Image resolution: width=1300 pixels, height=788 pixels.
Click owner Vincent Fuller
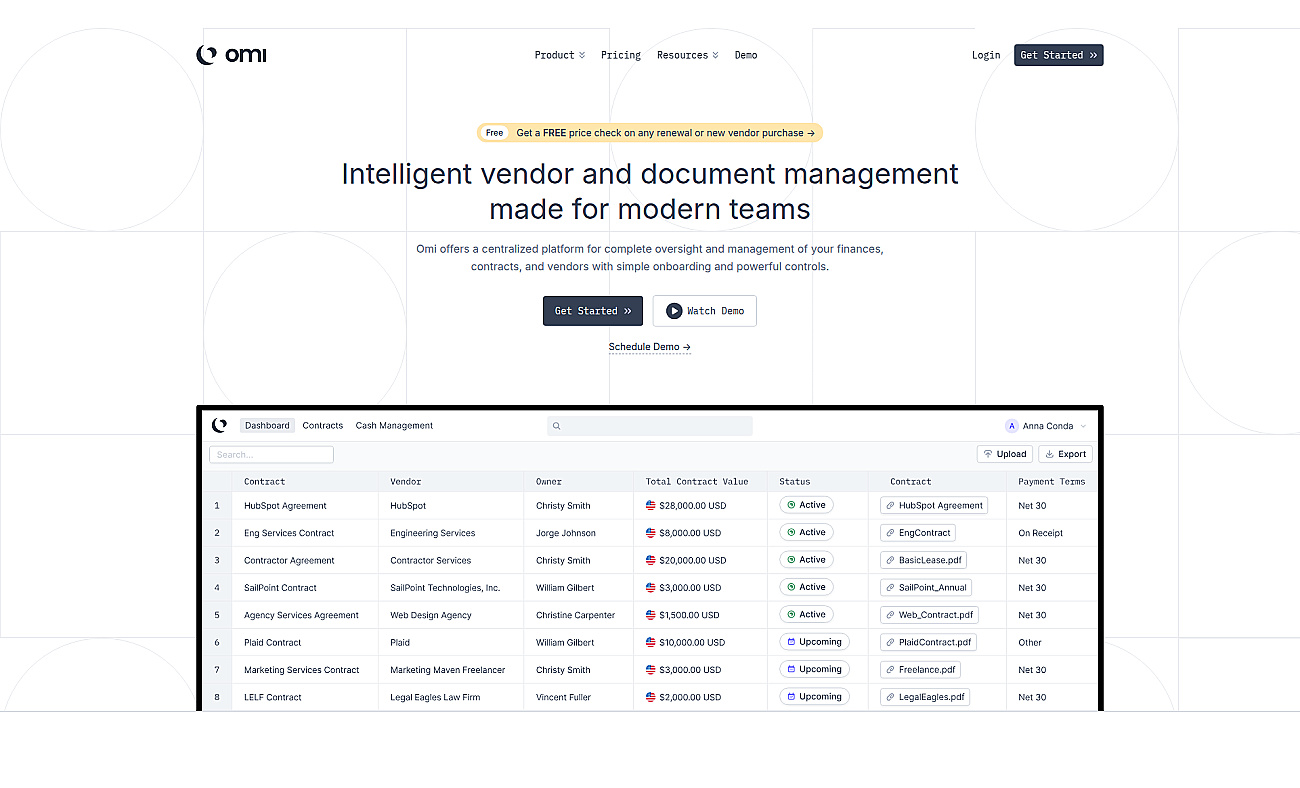[x=565, y=697]
